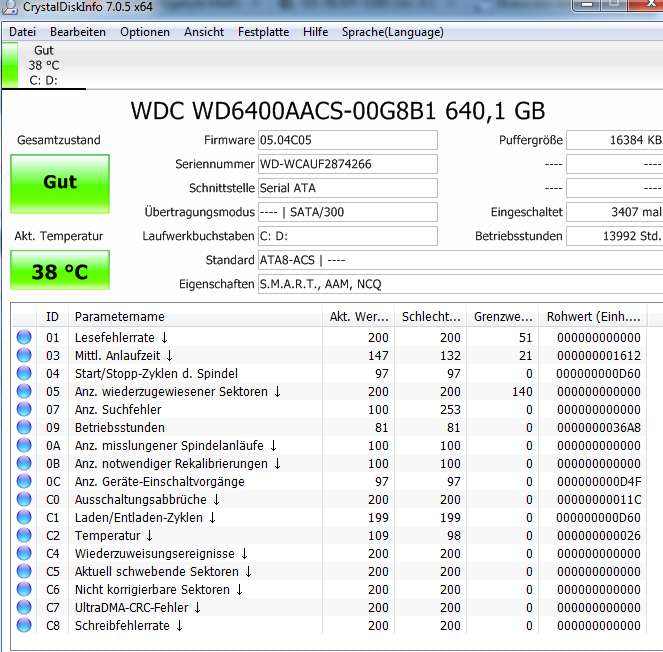Screen dimensions: 663x652
Task: Click the Standard field ATA8-ACS
Action: point(460,260)
